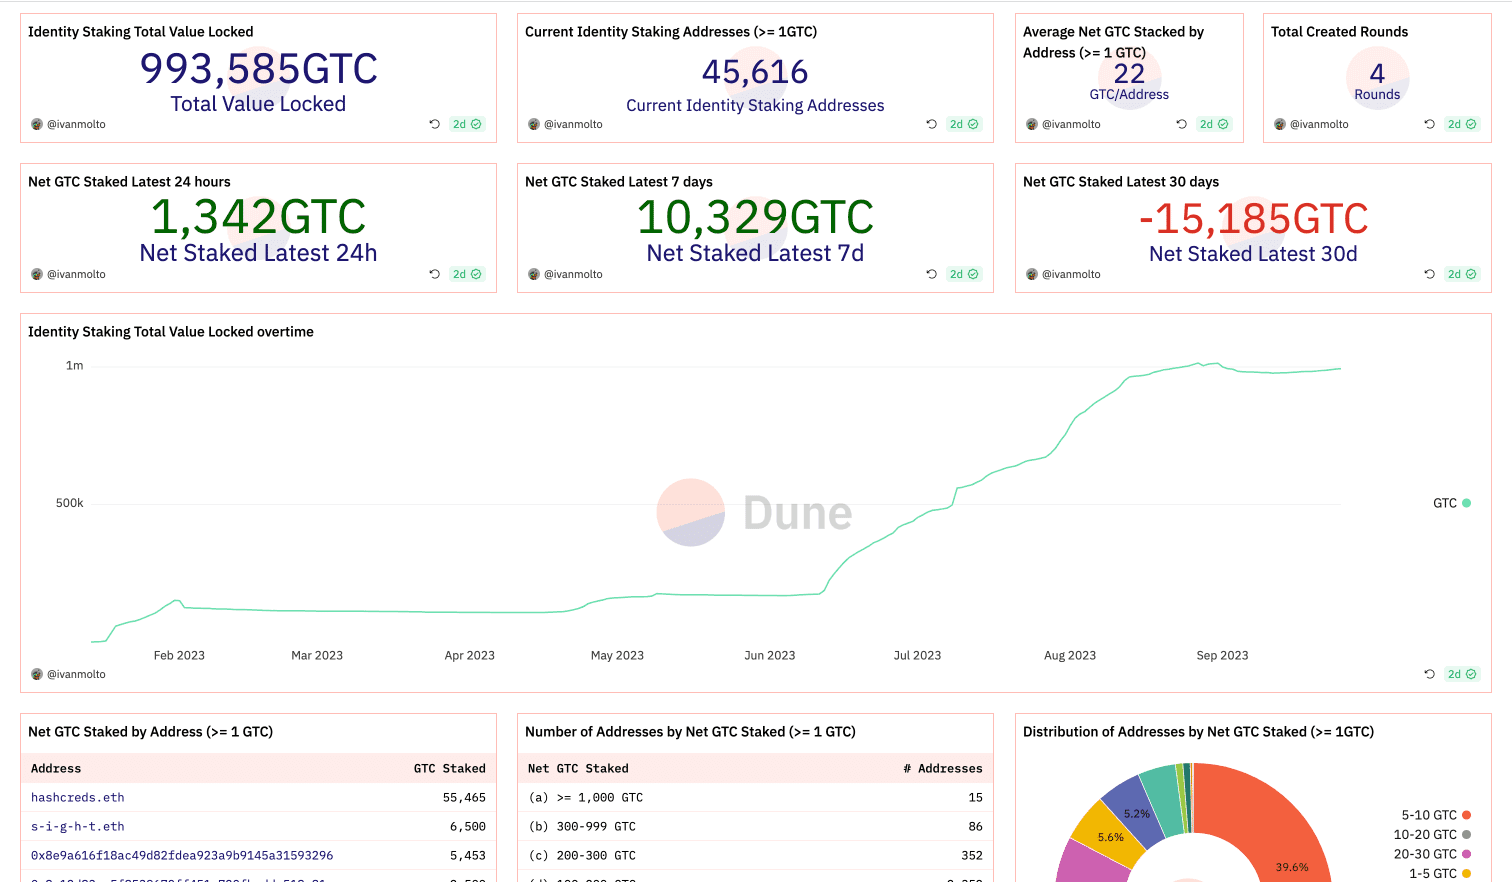This screenshot has width=1512, height=882.
Task: Refresh the Identity Staking Total Value Locked card
Action: pyautogui.click(x=434, y=124)
